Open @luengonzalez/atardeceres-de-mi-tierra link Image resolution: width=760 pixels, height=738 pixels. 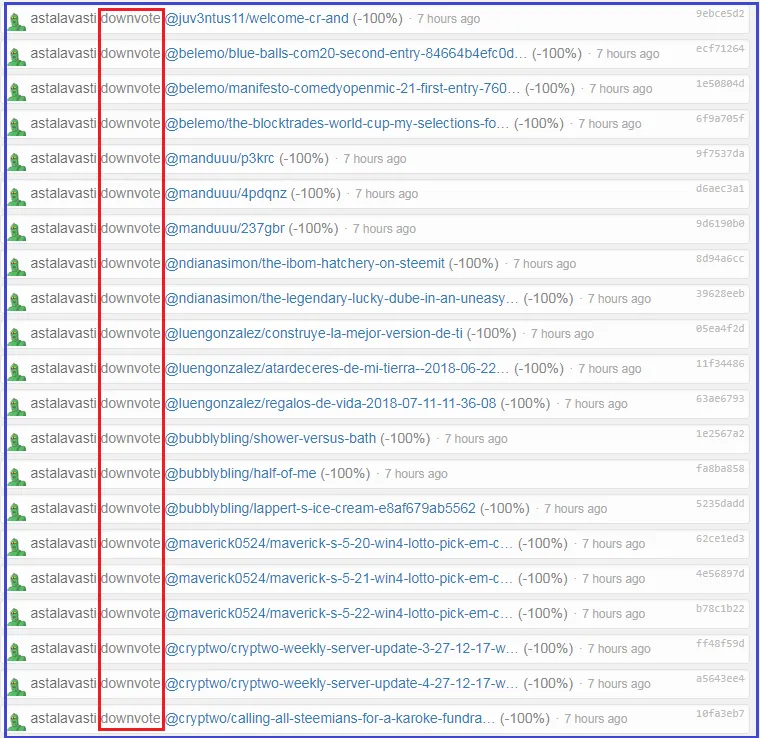[x=337, y=368]
